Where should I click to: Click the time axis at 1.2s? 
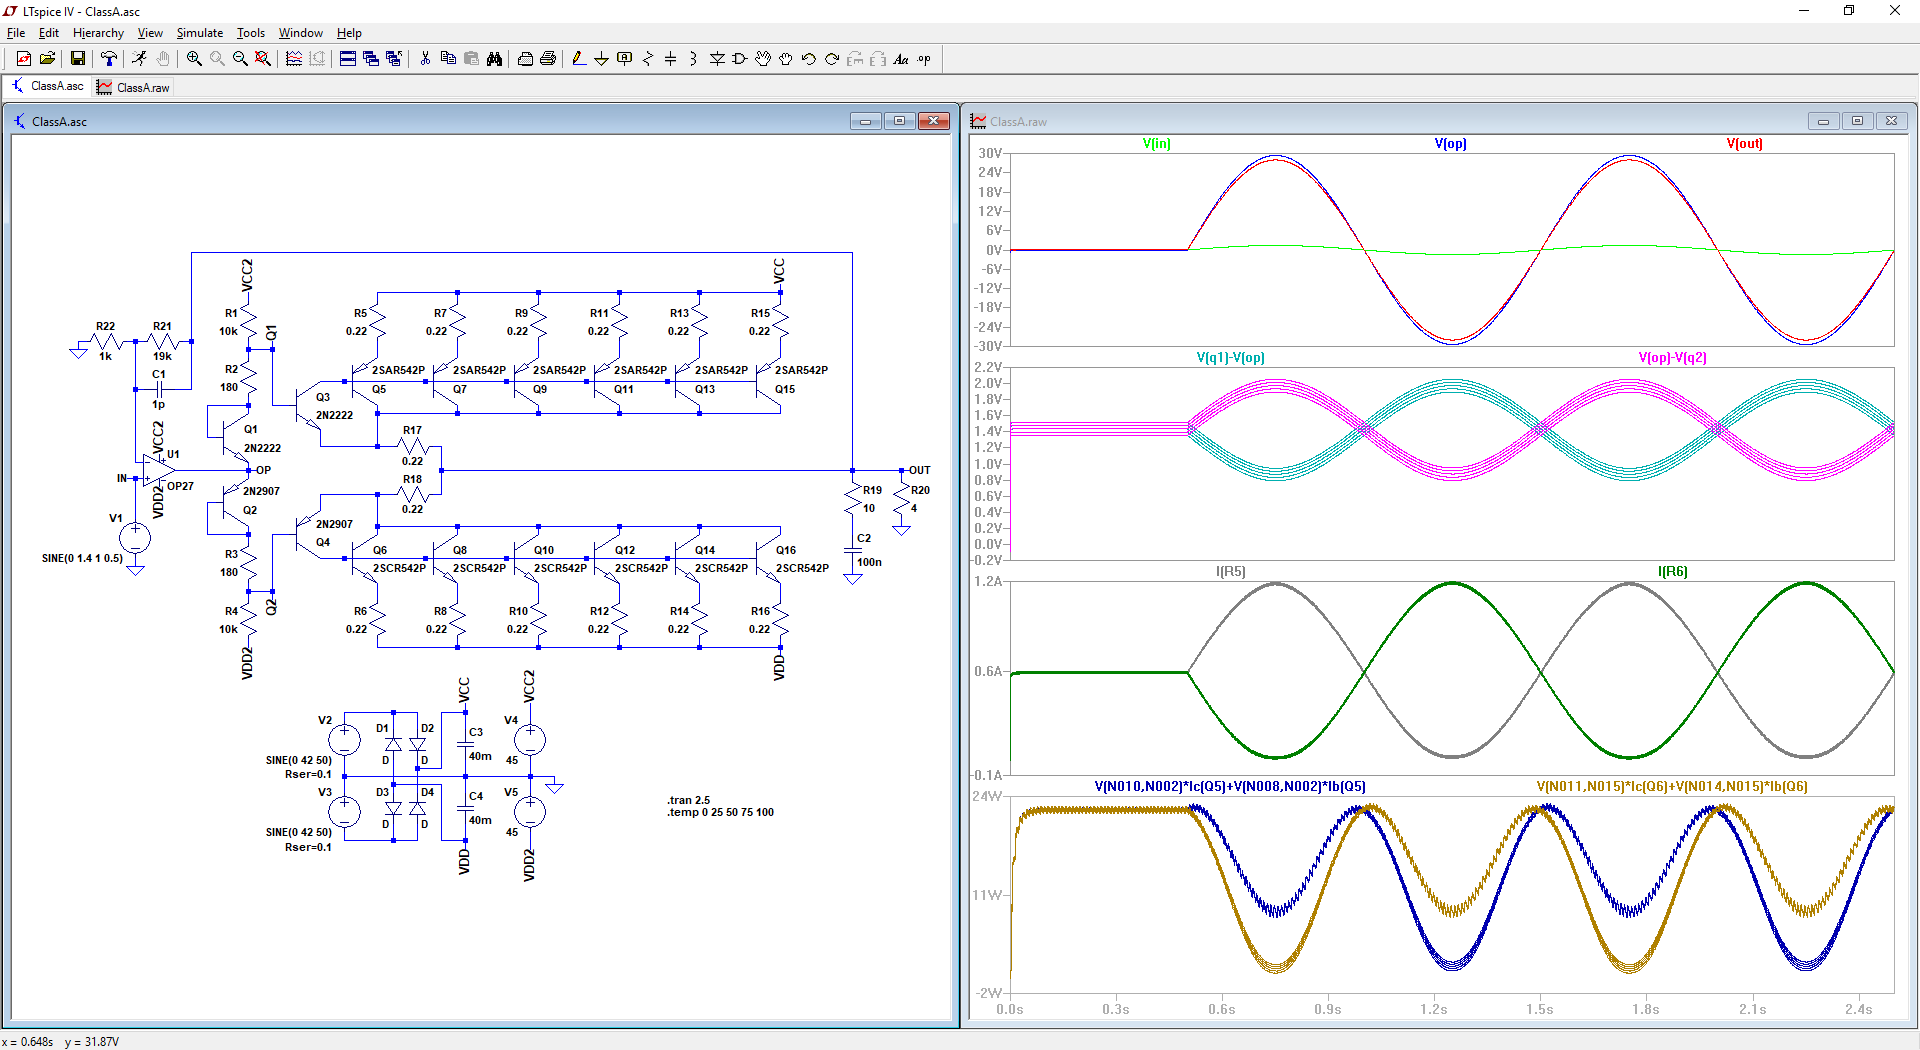(x=1433, y=1009)
